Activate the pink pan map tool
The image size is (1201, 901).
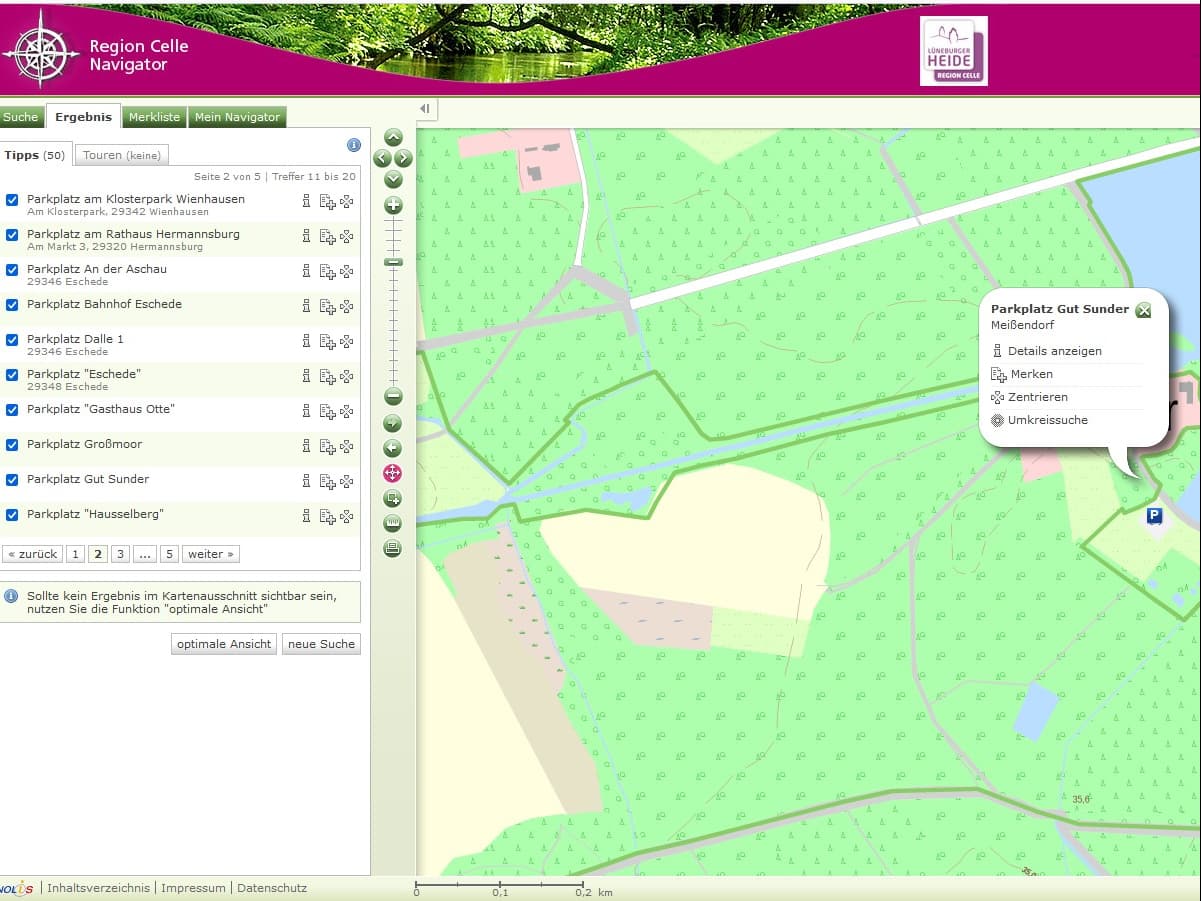392,473
